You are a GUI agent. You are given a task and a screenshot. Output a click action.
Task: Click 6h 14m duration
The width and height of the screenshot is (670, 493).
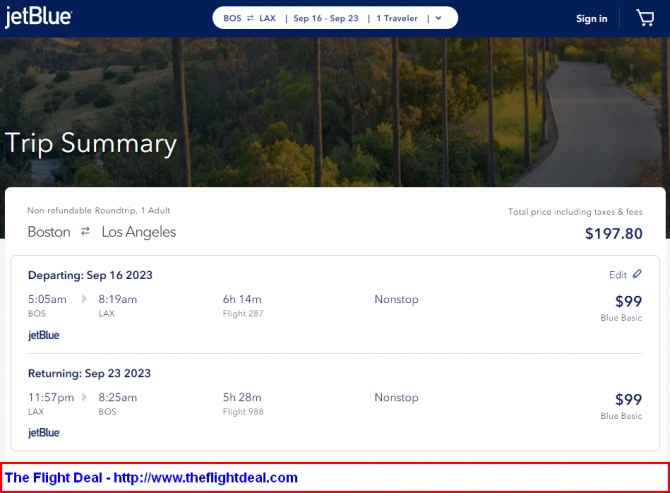(x=242, y=299)
